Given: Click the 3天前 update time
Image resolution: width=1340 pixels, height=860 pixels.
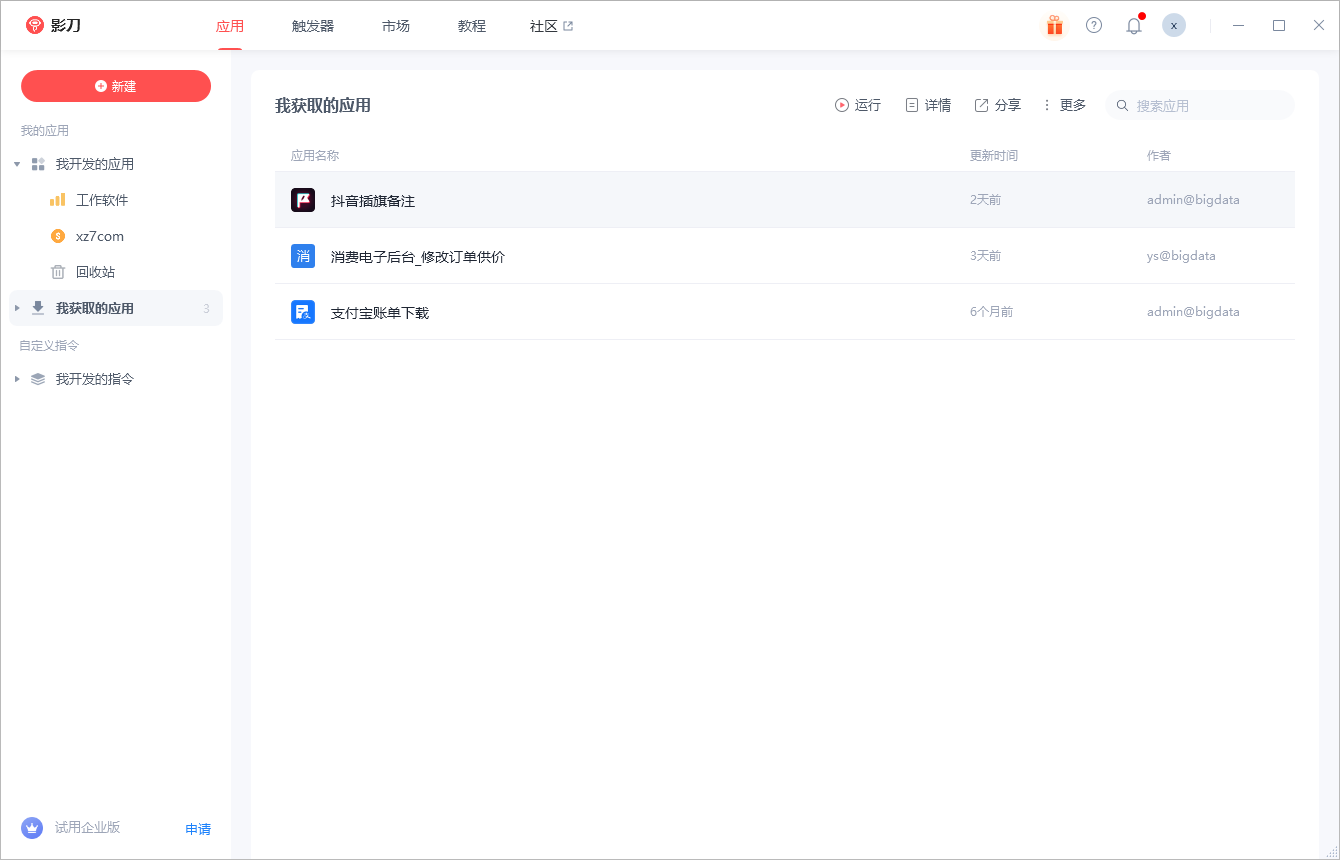Looking at the screenshot, I should click(985, 256).
